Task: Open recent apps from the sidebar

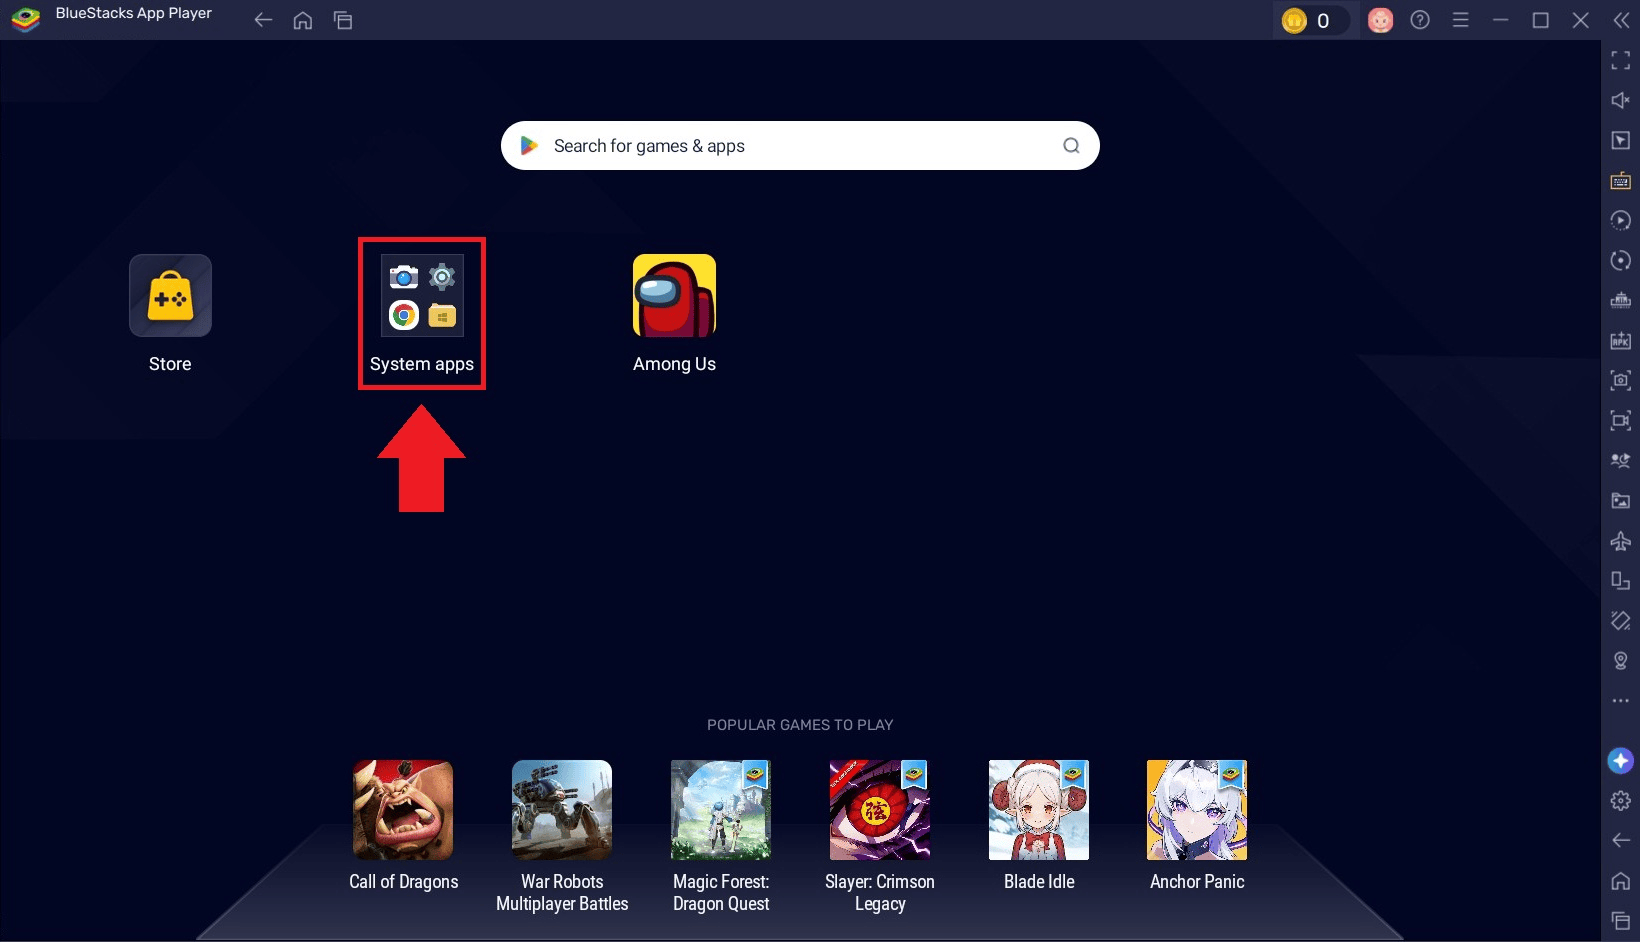Action: 1621,921
